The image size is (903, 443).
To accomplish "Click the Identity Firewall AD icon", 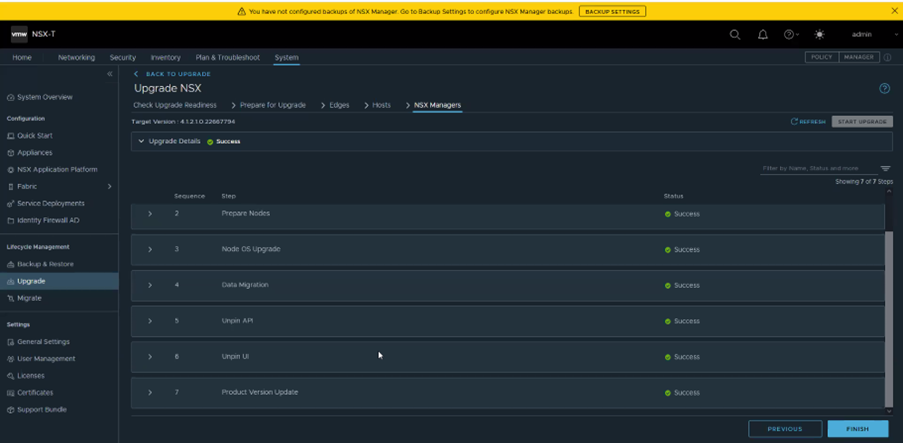I will pyautogui.click(x=10, y=221).
